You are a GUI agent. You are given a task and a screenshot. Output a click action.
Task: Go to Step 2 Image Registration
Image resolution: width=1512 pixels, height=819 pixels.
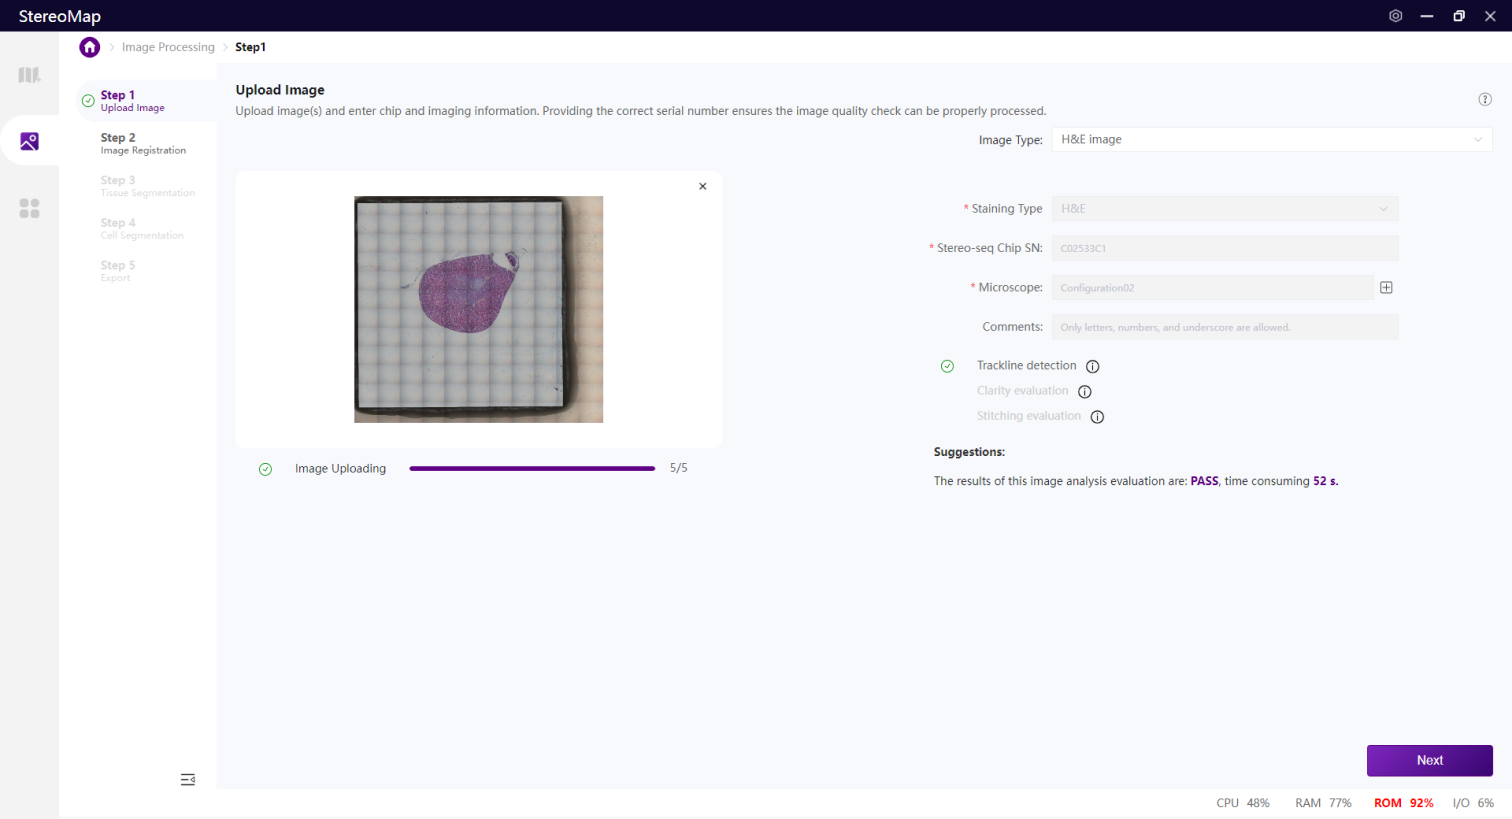(x=142, y=143)
